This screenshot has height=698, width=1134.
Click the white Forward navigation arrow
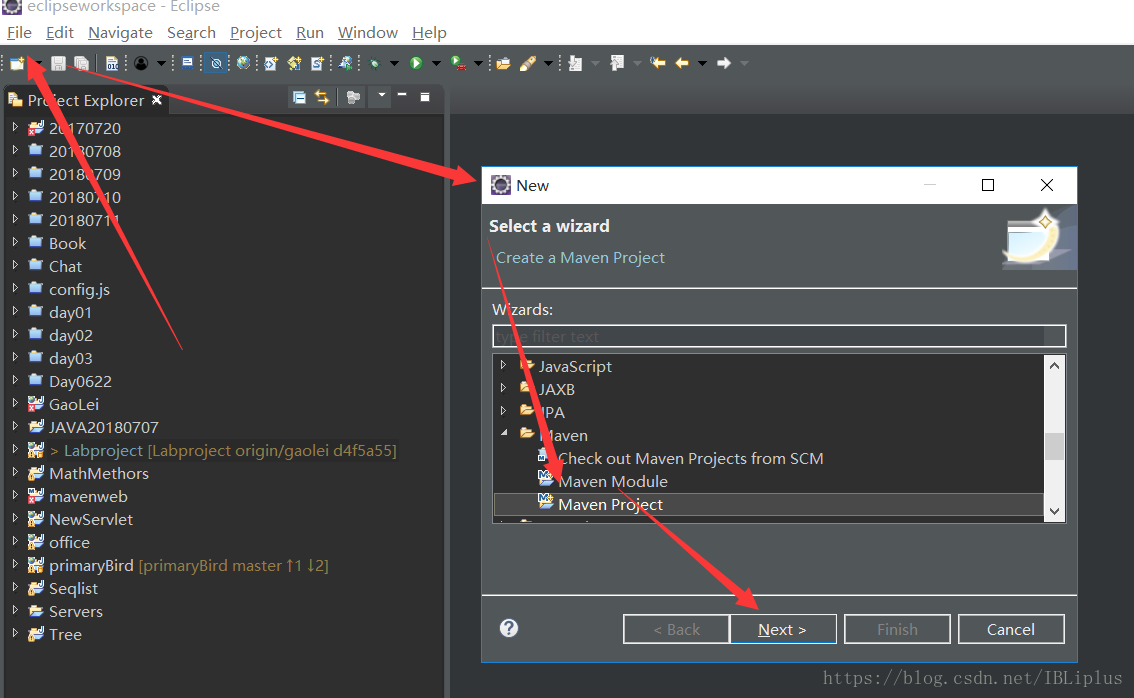coord(724,64)
